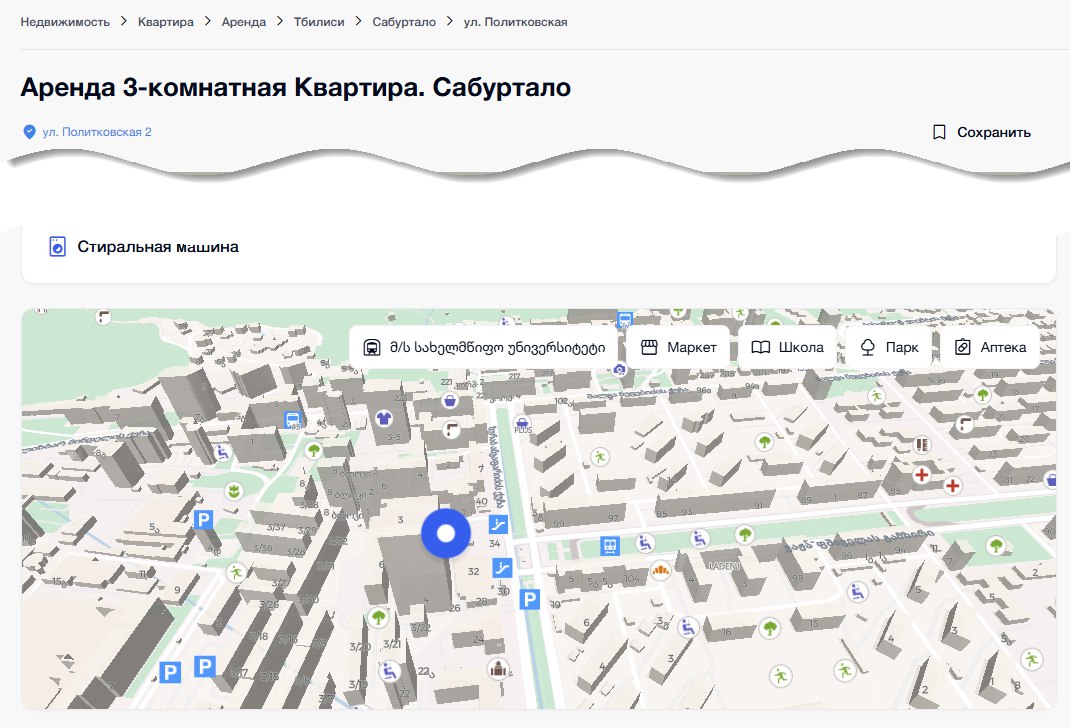The image size is (1070, 728).
Task: Click the metro station icon on the map
Action: click(x=609, y=545)
